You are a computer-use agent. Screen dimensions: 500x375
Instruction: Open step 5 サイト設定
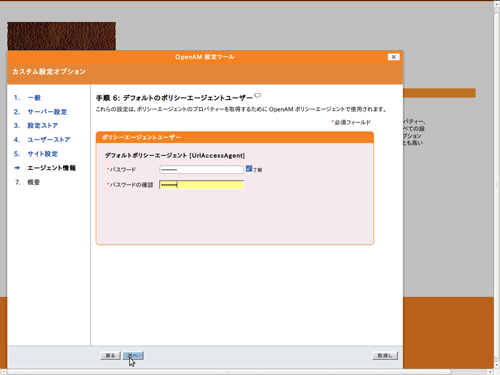coord(42,154)
